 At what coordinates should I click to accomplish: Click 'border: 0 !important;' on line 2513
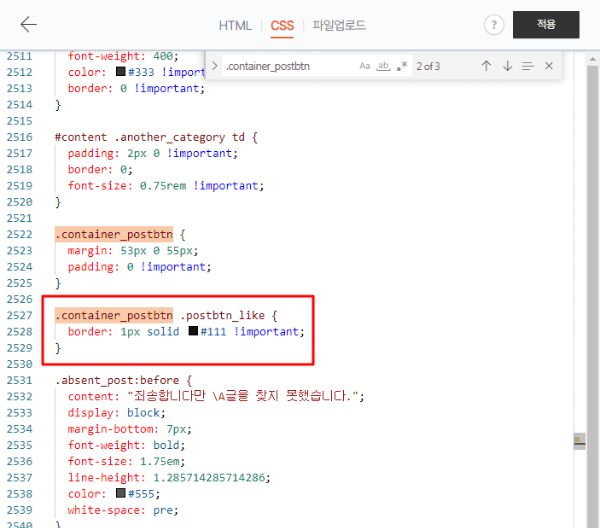click(x=136, y=88)
